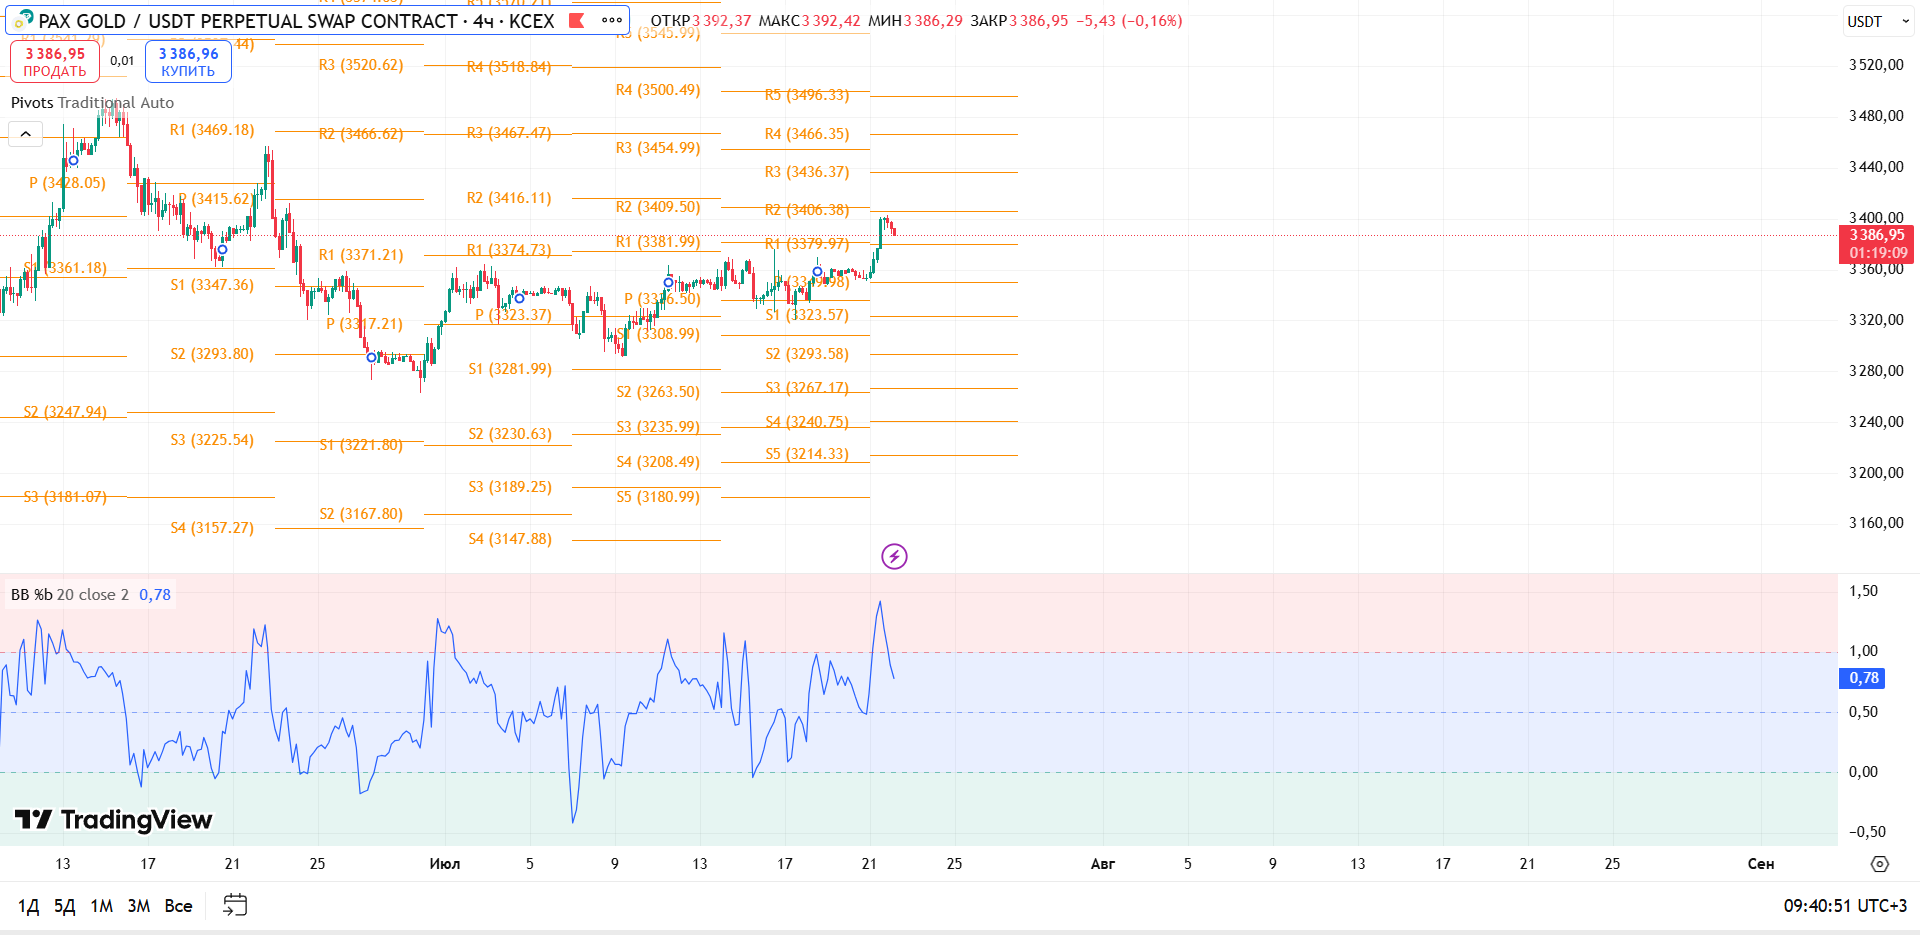
Task: Click the R5 (3496.33) pivot label
Action: click(x=807, y=95)
